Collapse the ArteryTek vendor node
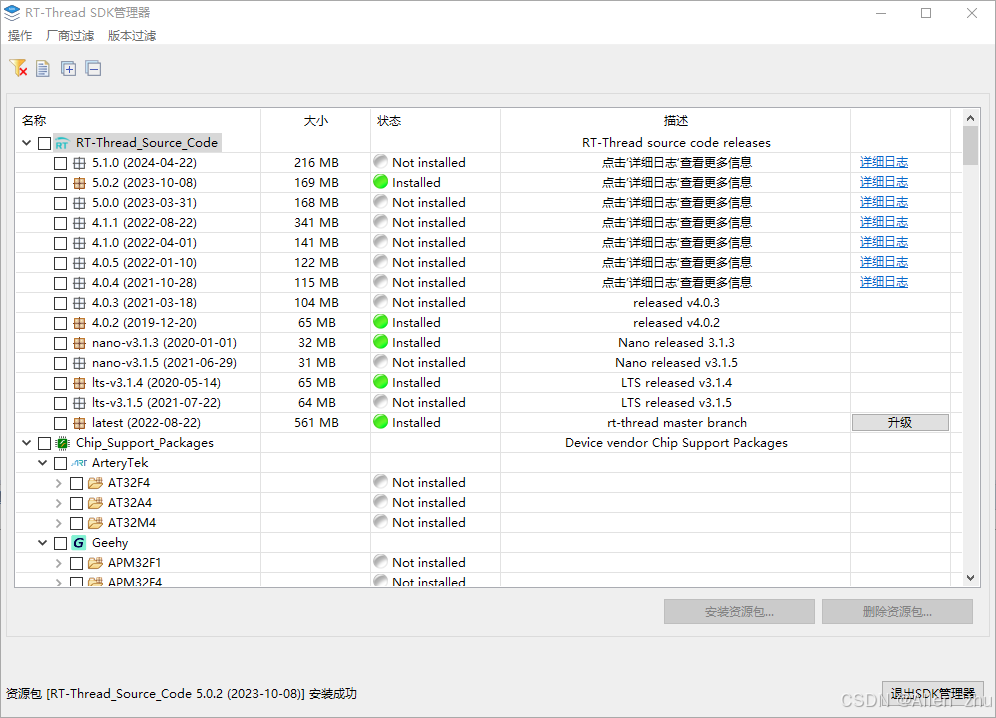Screen dimensions: 996x718 [43, 463]
